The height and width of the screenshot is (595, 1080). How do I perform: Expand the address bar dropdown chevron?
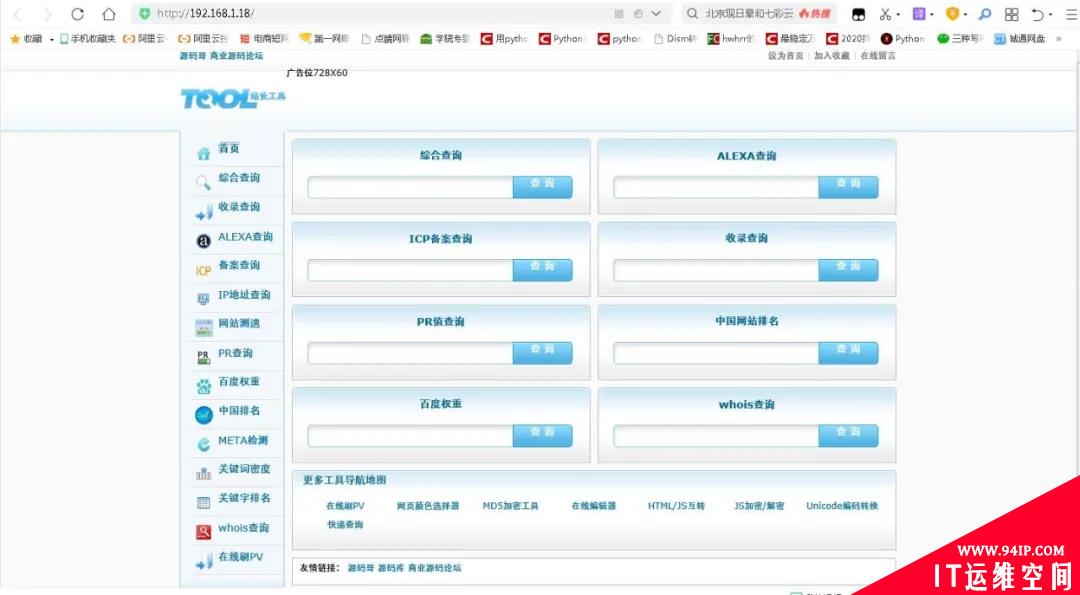pos(656,14)
